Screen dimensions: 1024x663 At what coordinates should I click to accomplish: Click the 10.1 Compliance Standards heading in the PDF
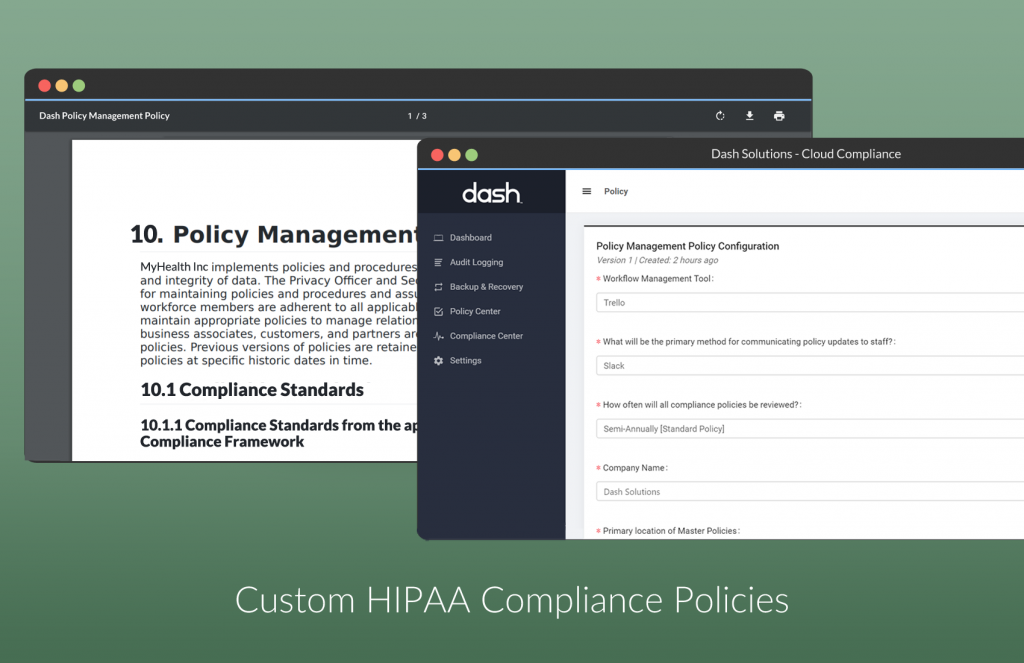252,390
